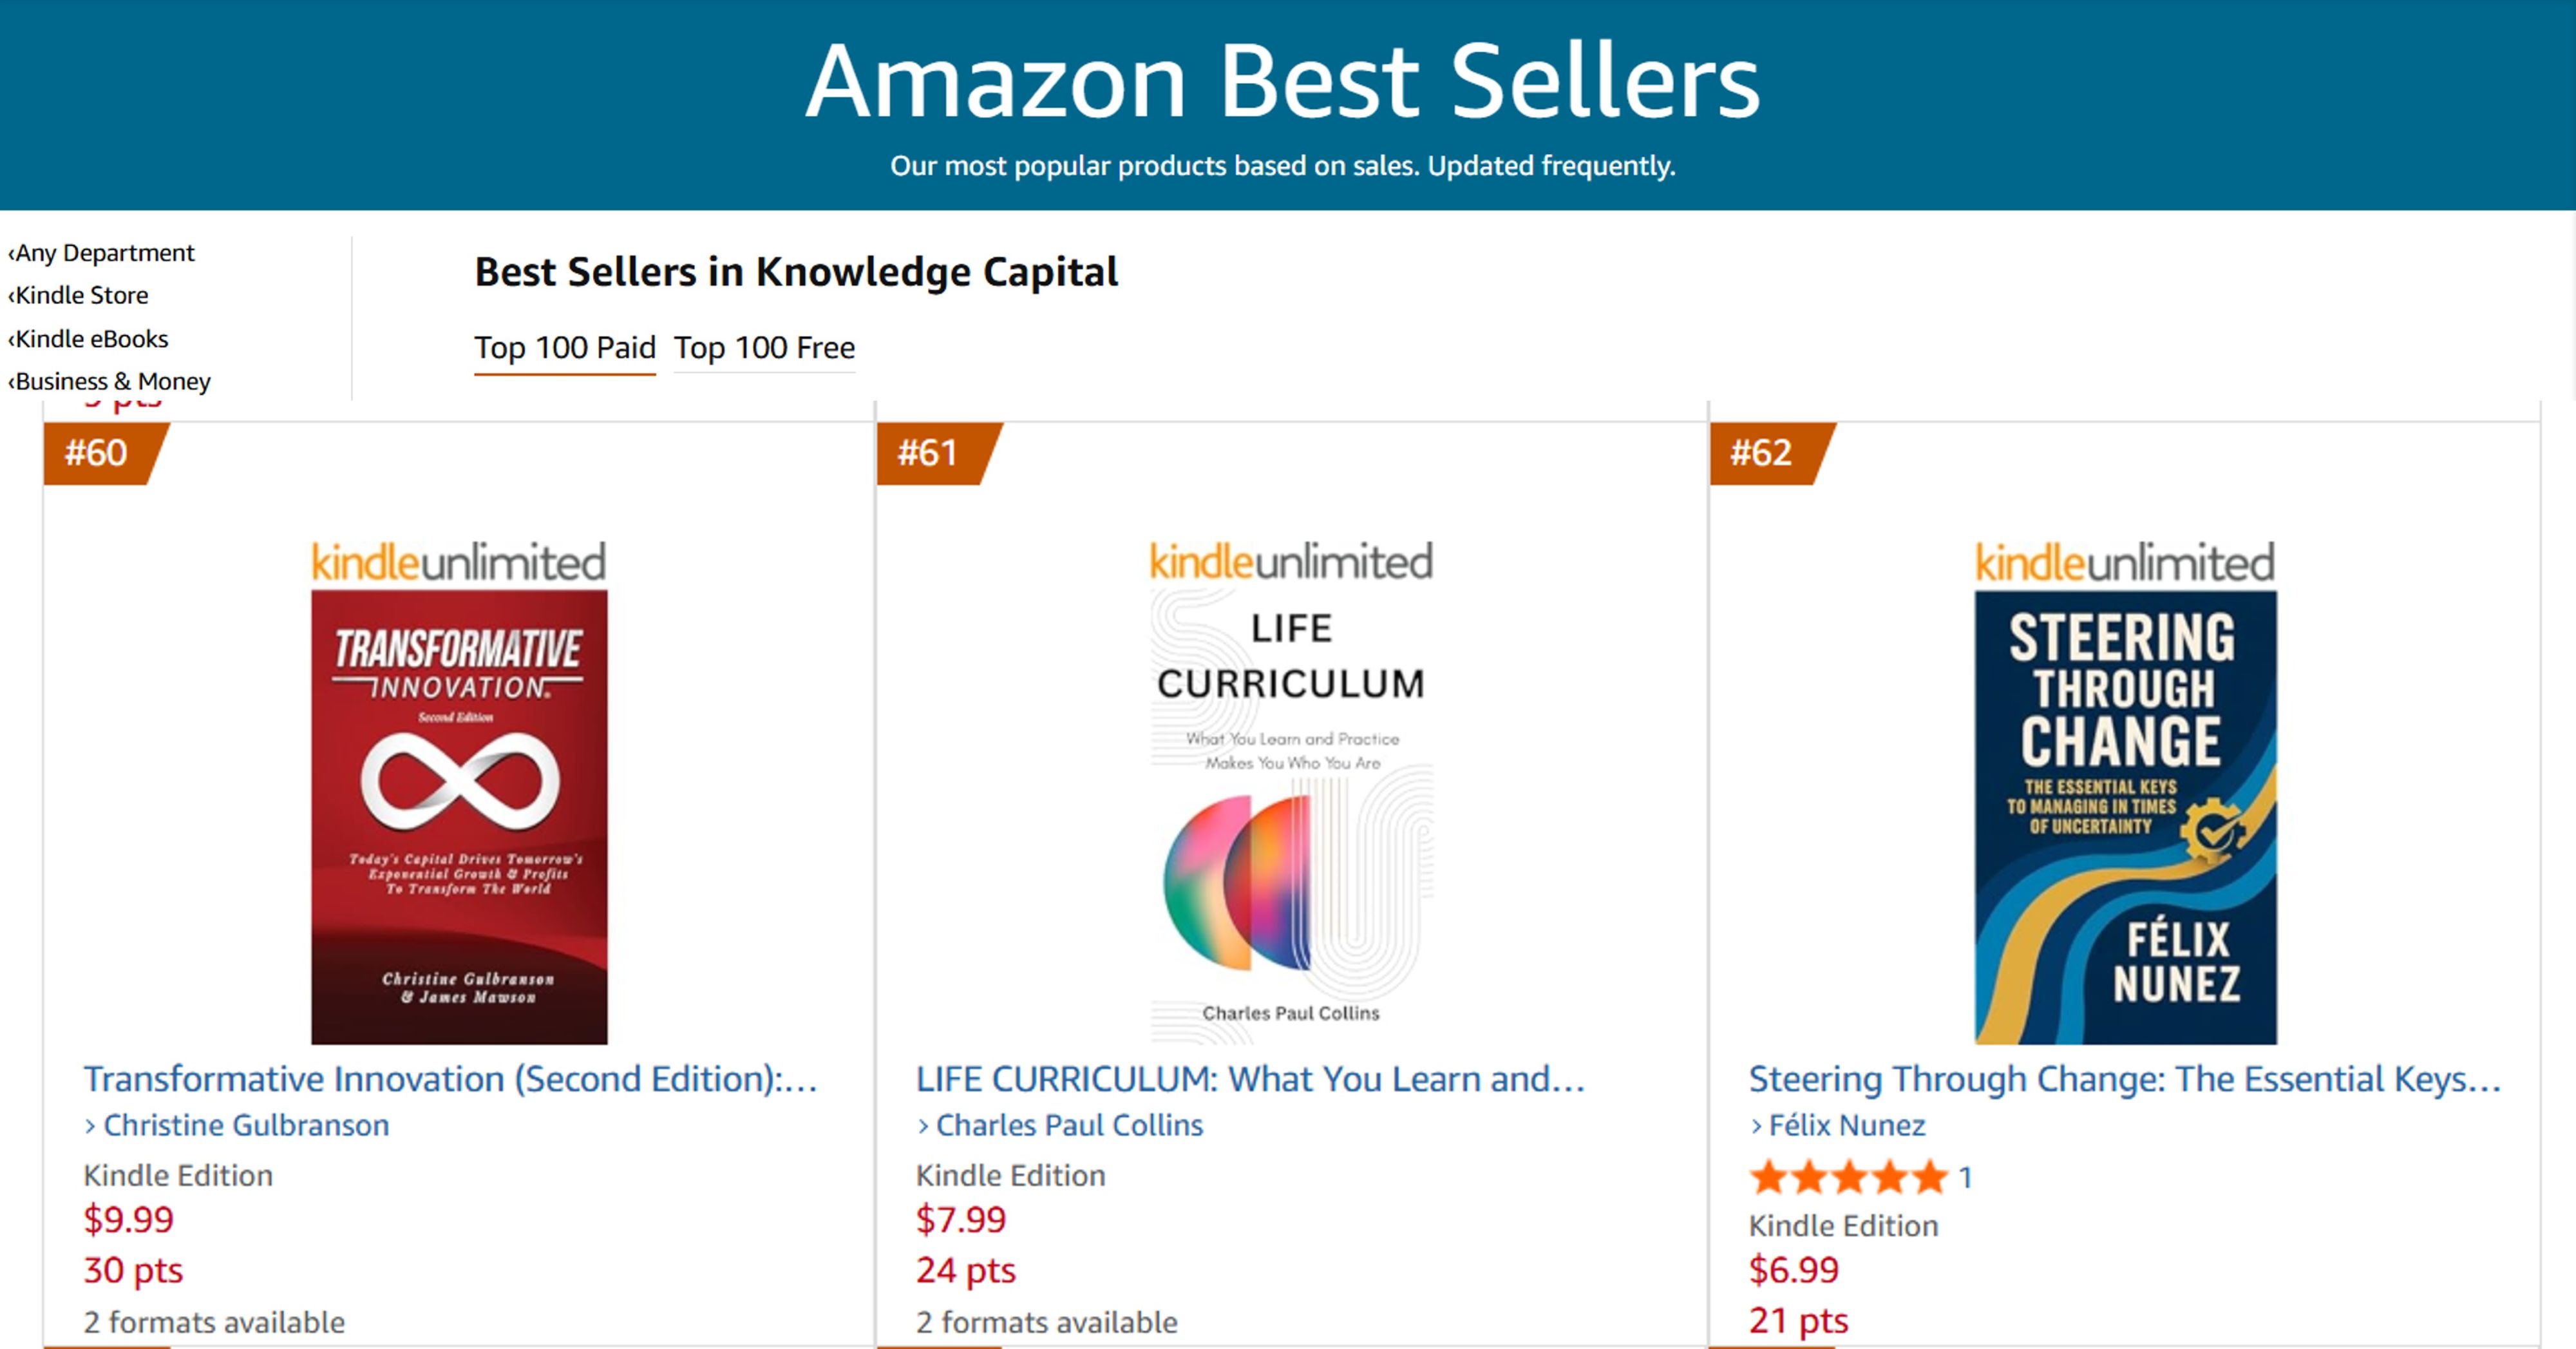Switch to the Top 100 Free tab
This screenshot has height=1349, width=2576.
click(x=764, y=348)
